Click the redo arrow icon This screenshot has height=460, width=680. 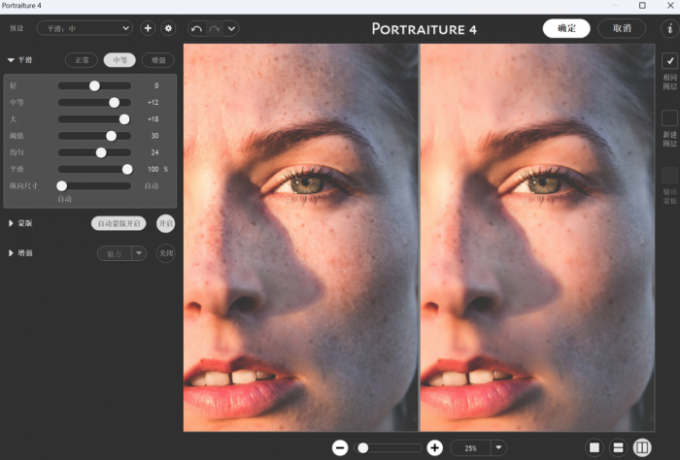215,29
